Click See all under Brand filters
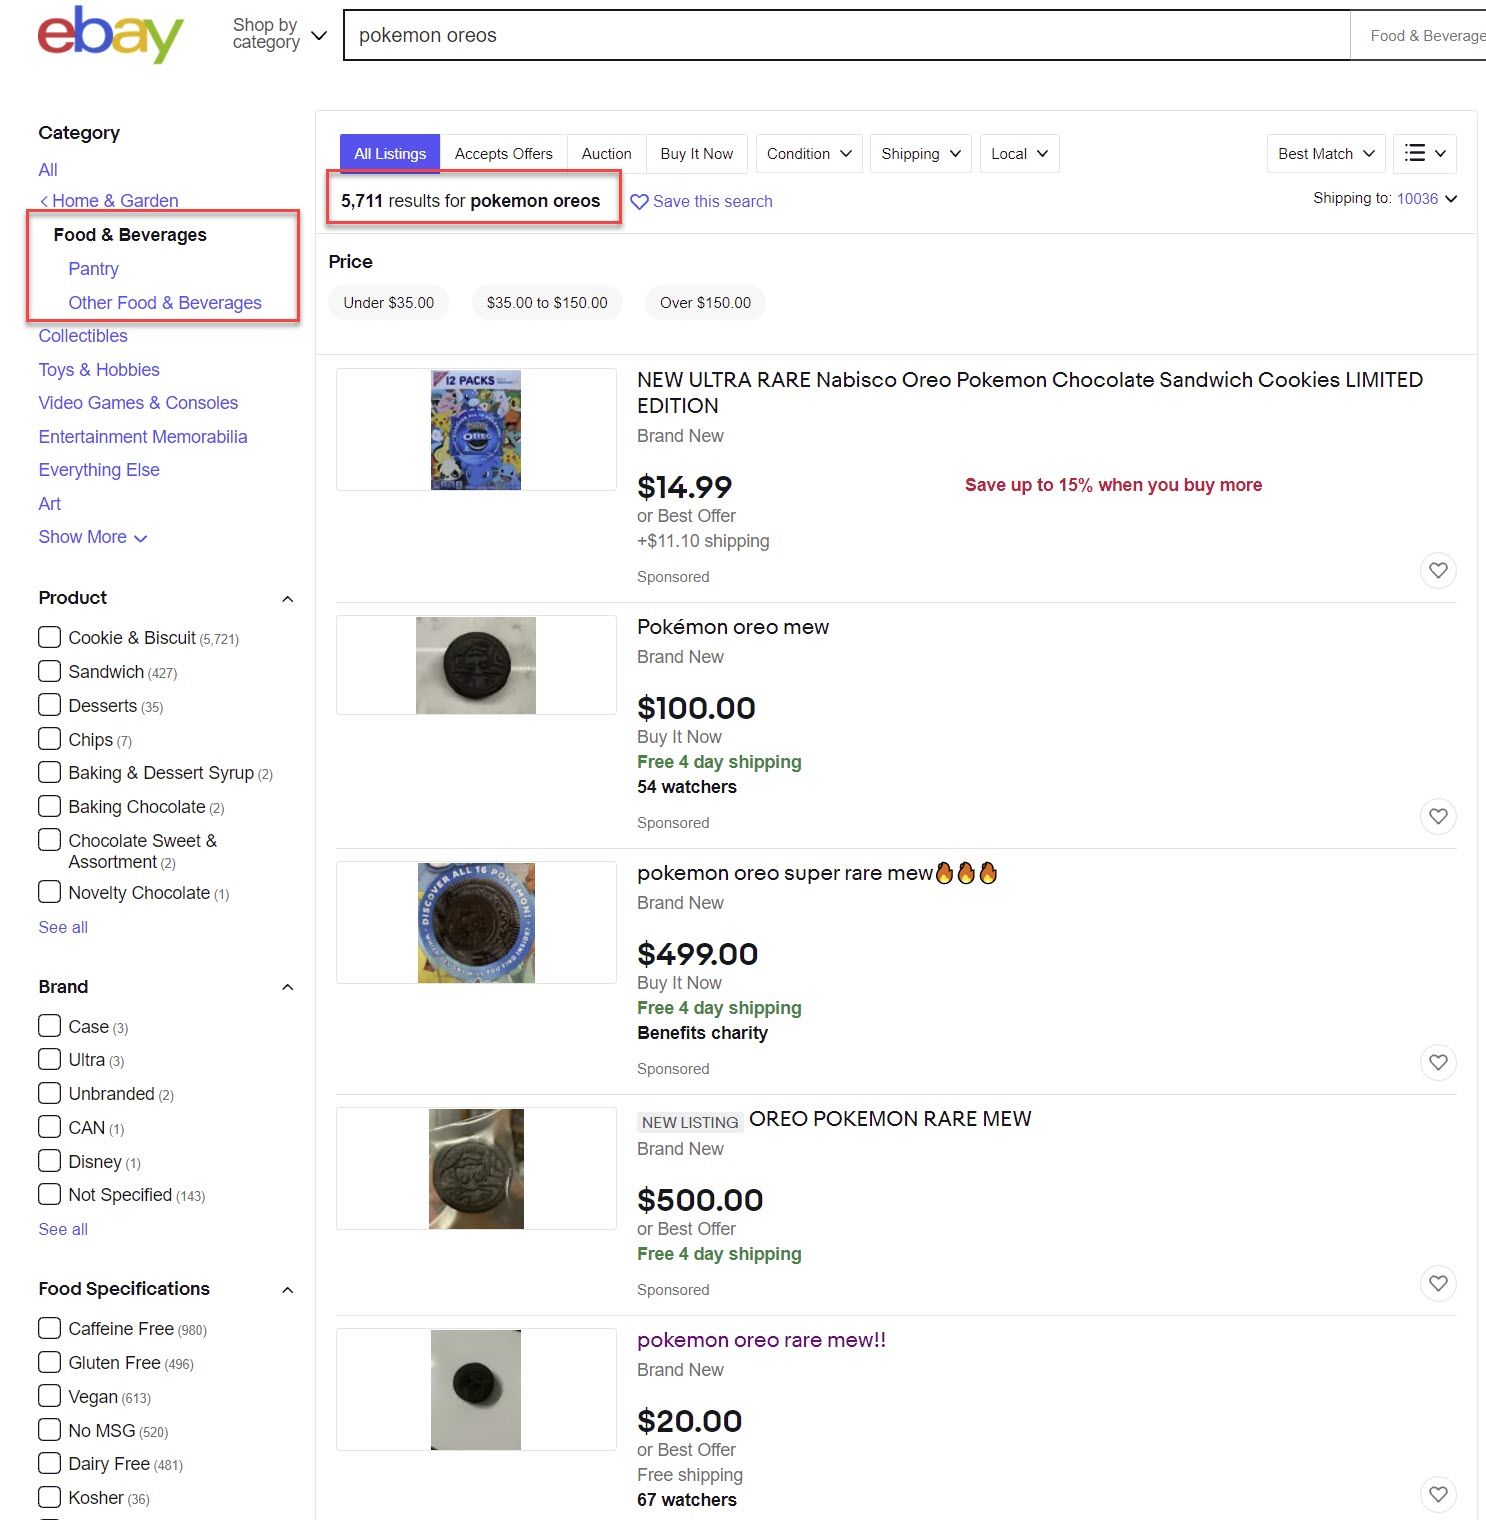The width and height of the screenshot is (1486, 1520). 63,1229
